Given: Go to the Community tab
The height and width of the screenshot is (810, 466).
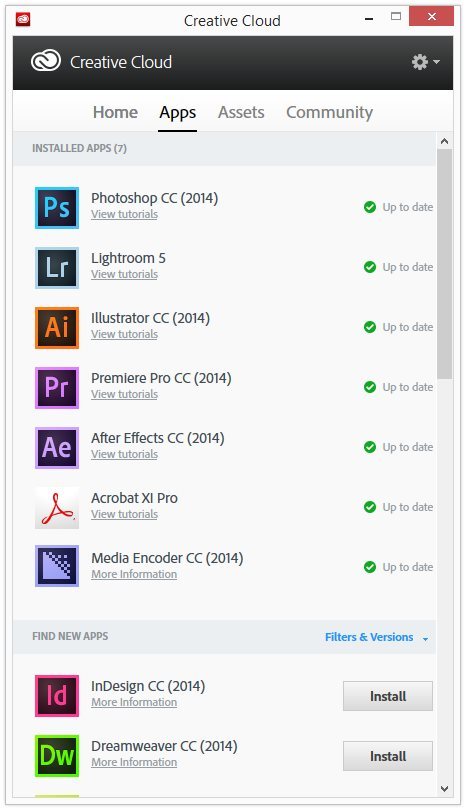Looking at the screenshot, I should (329, 113).
